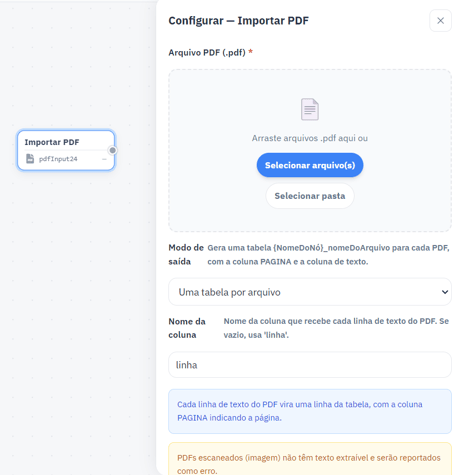Click the PDF file icon in the node
This screenshot has width=459, height=475.
(30, 159)
